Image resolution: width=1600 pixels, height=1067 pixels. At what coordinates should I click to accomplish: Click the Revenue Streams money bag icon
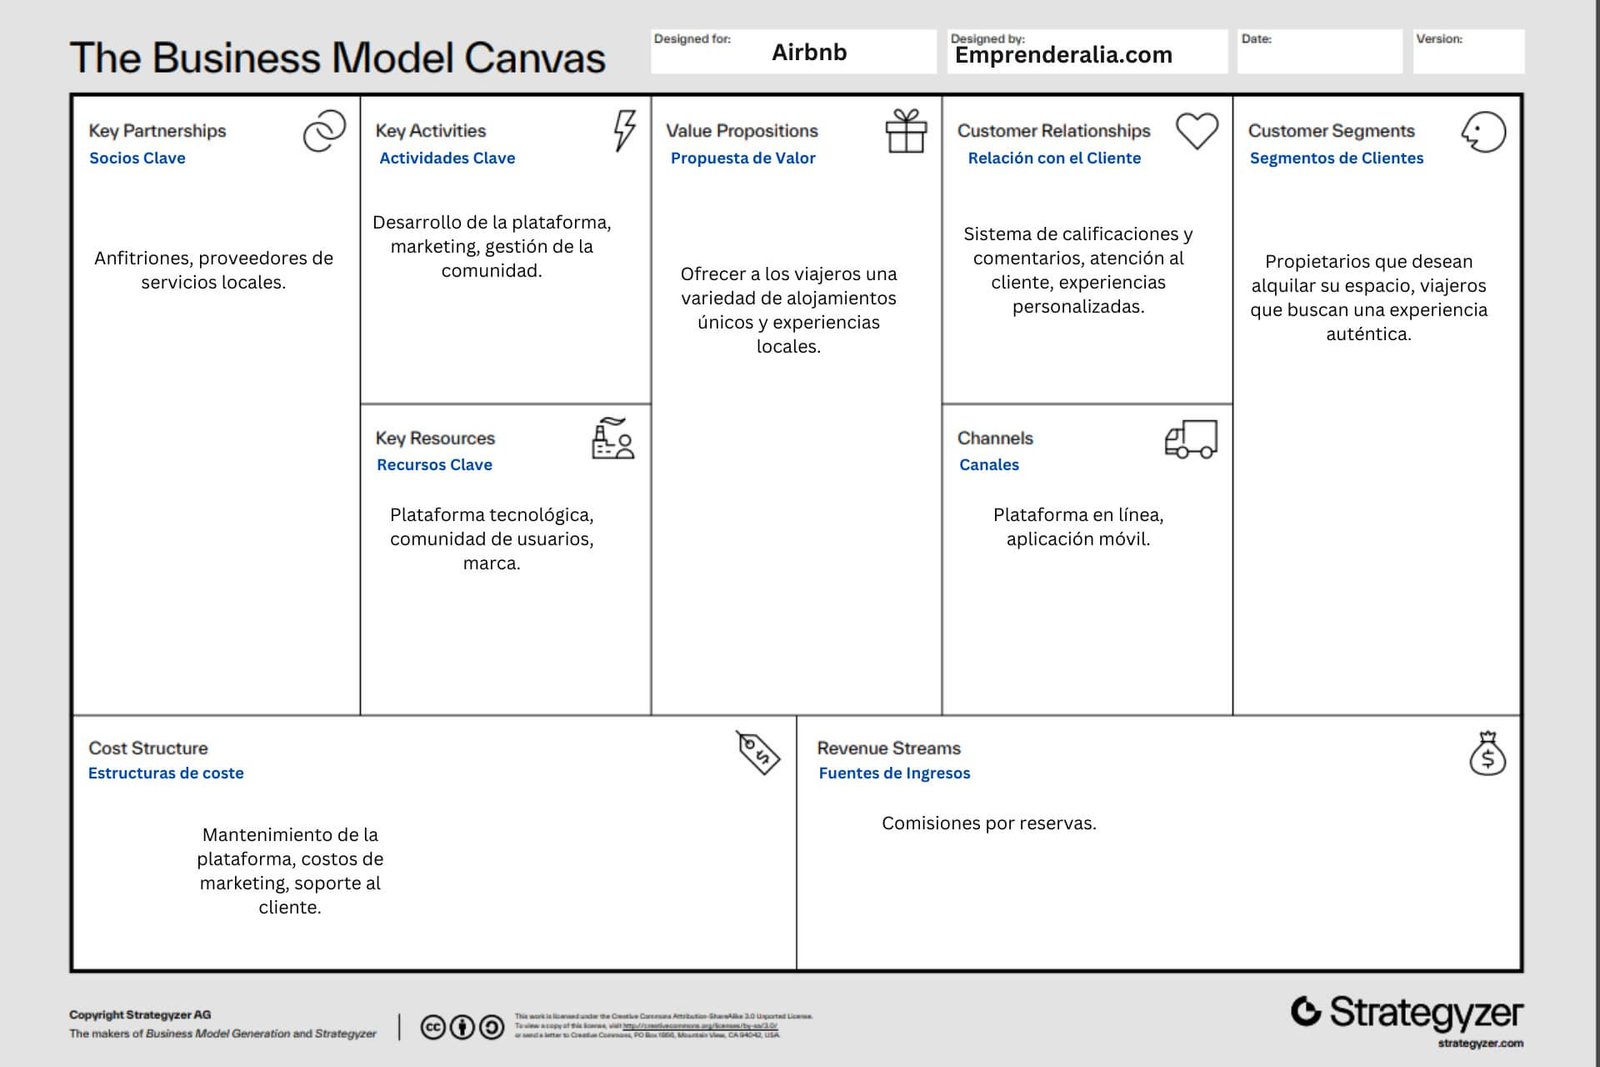pos(1488,753)
